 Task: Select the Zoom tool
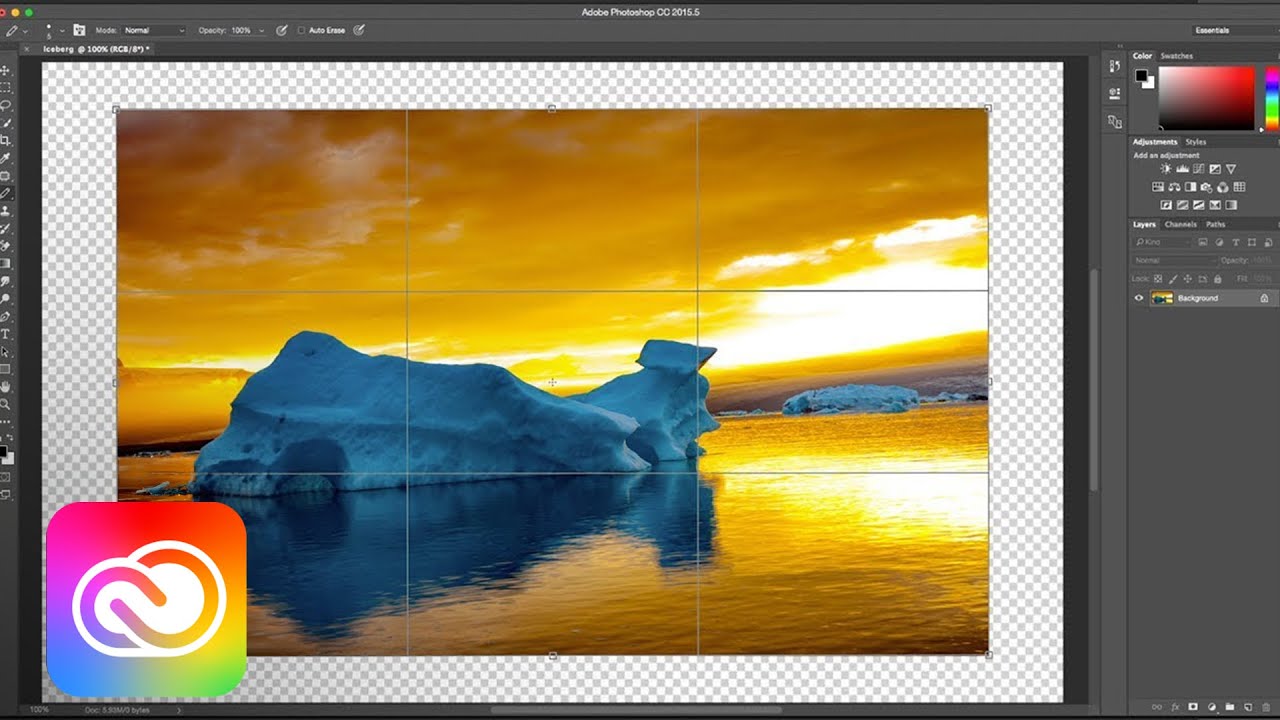(5, 404)
